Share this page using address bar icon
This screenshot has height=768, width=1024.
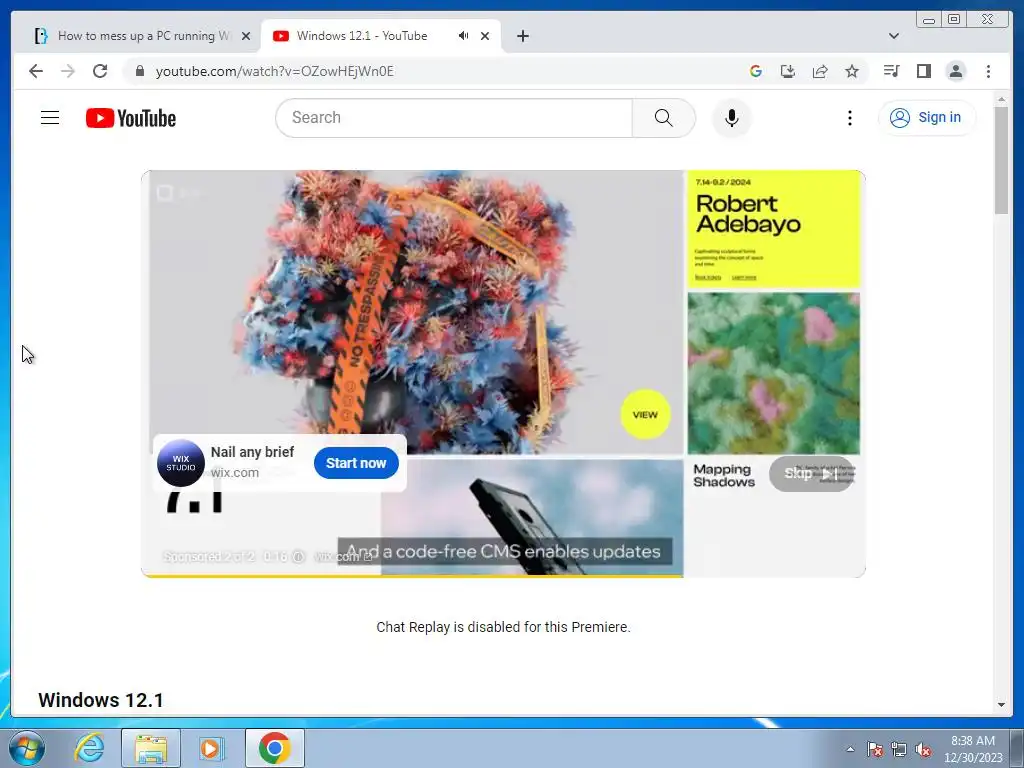point(820,71)
